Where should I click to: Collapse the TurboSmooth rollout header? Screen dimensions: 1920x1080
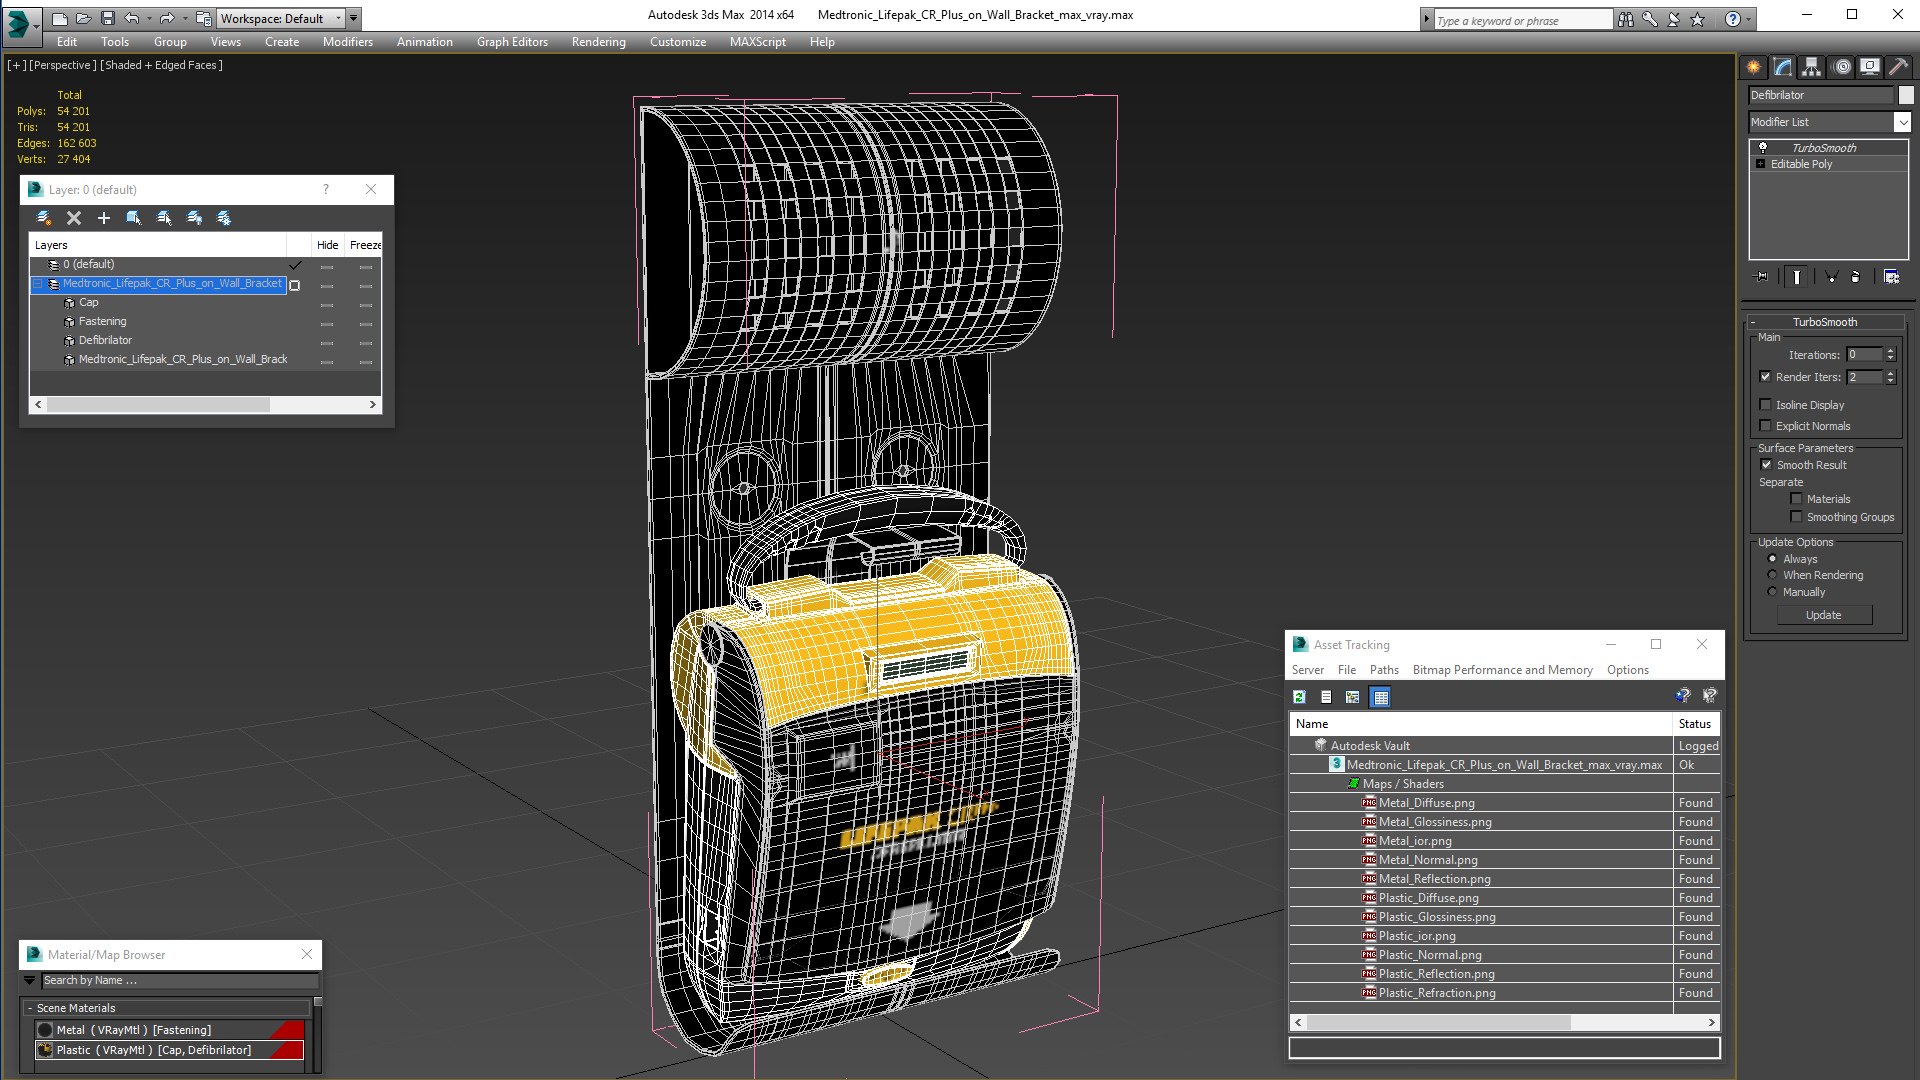pyautogui.click(x=1825, y=322)
